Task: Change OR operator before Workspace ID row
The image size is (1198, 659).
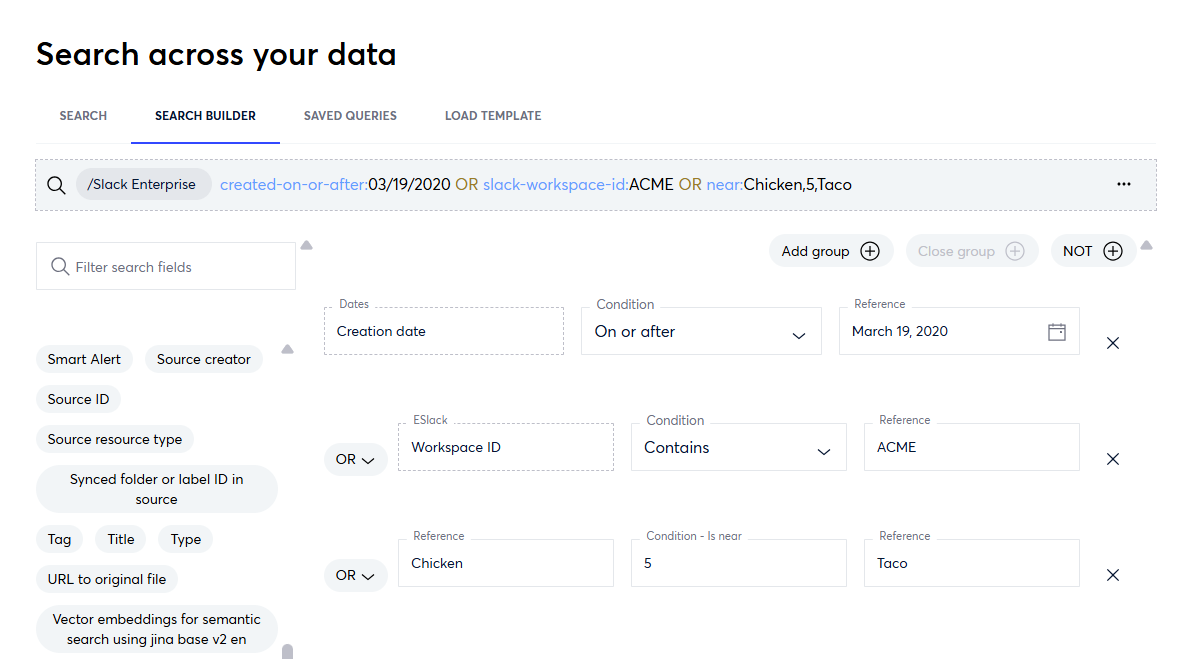Action: 355,459
